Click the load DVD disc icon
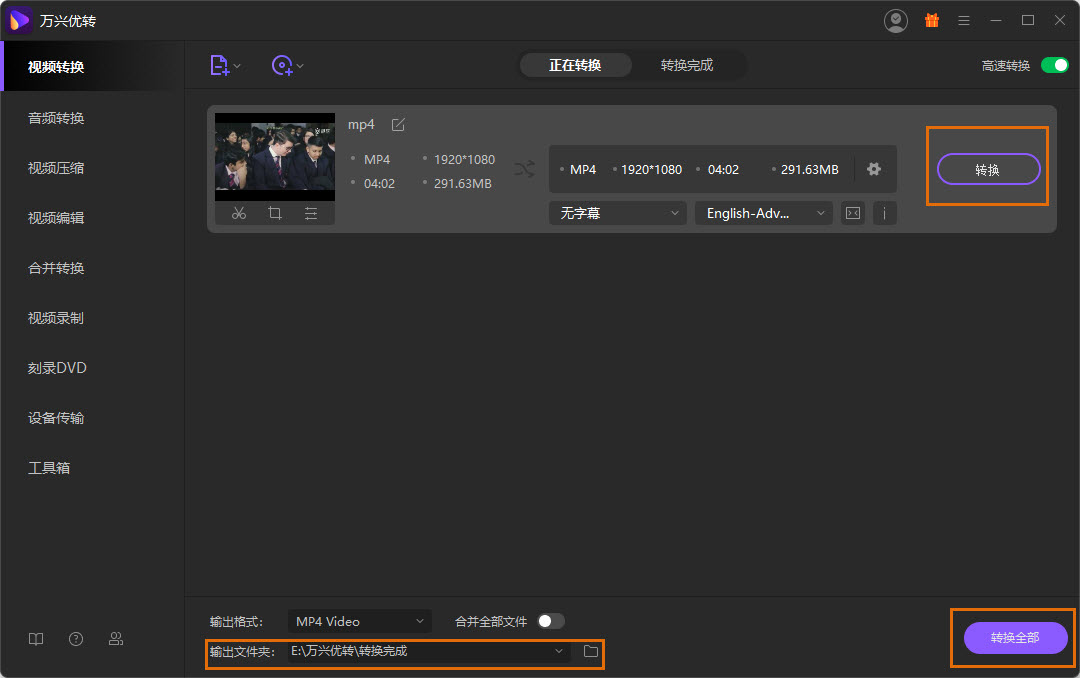The image size is (1080, 678). [x=282, y=66]
